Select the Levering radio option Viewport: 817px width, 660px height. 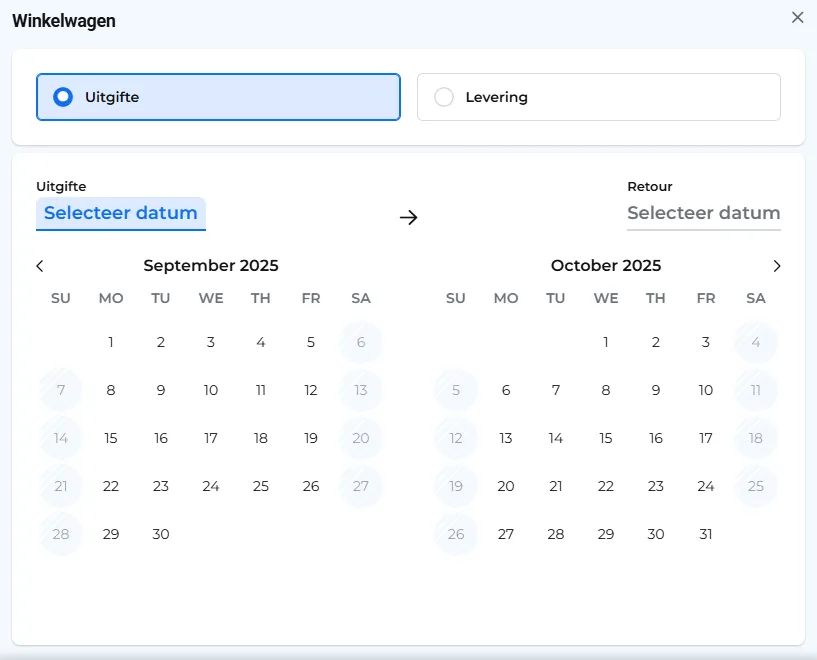click(445, 97)
